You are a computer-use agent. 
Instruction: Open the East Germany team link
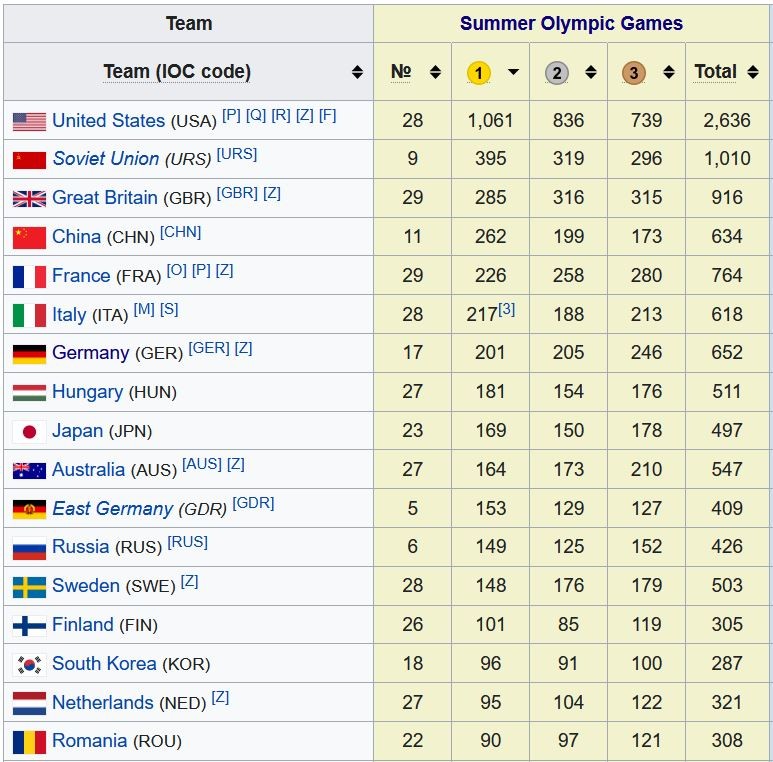112,509
